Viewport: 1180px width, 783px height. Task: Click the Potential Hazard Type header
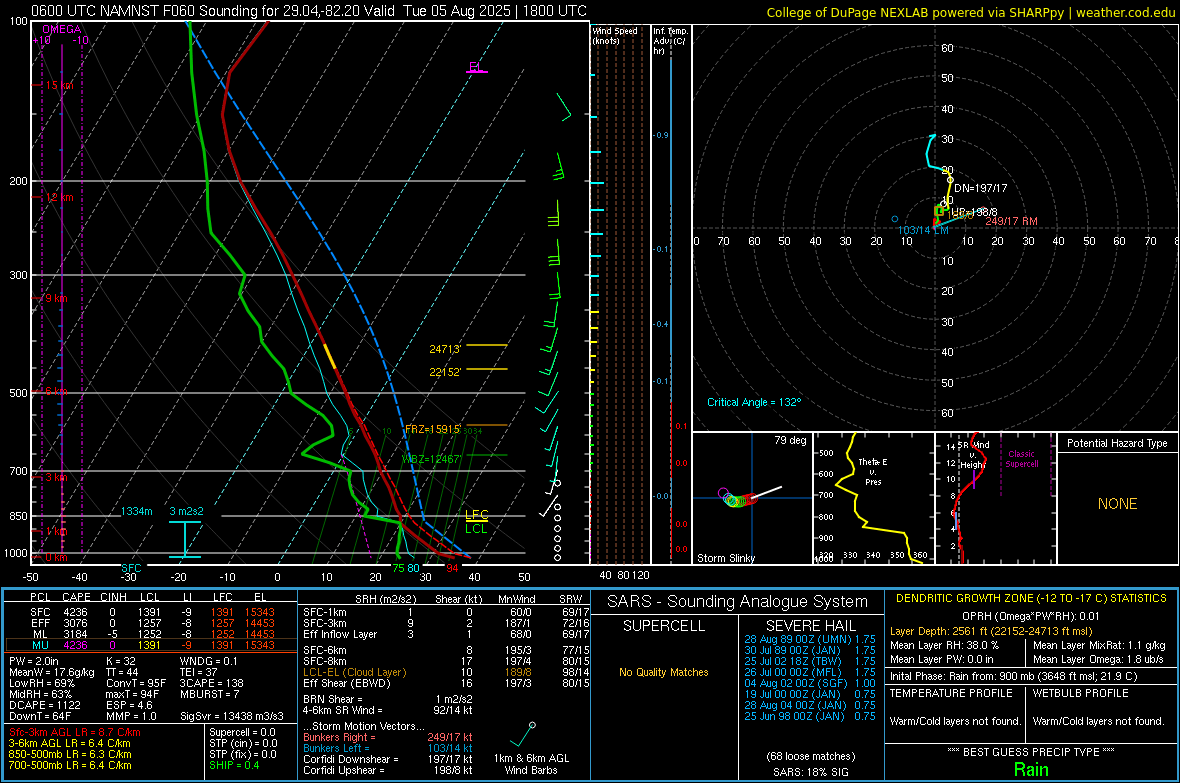(1117, 443)
